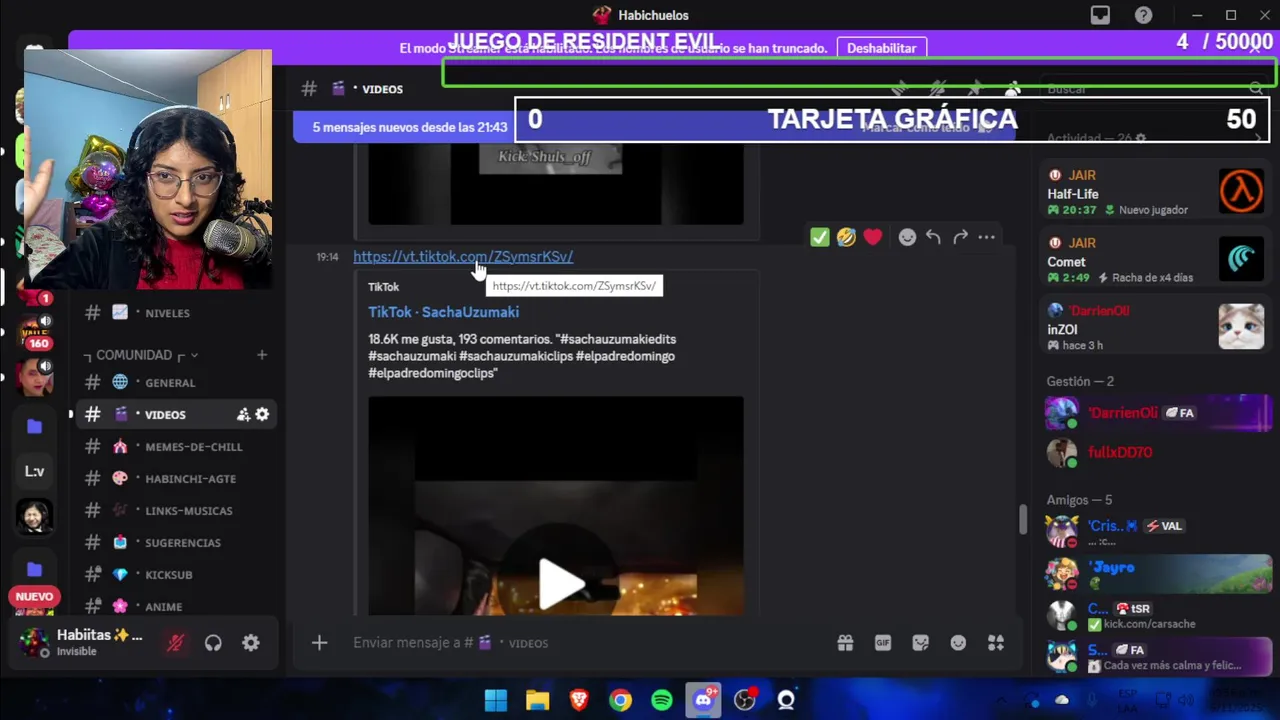Click the plus attachment button
Image resolution: width=1280 pixels, height=720 pixels.
(319, 643)
